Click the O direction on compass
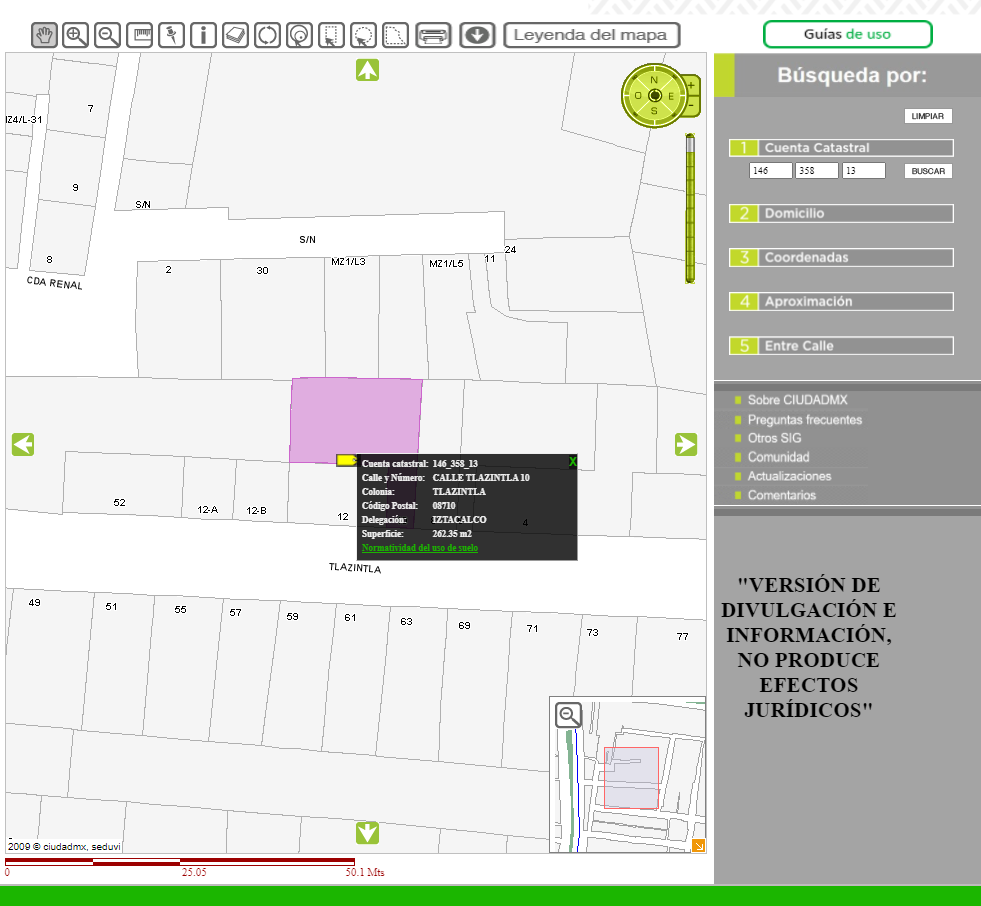981x906 pixels. click(638, 96)
